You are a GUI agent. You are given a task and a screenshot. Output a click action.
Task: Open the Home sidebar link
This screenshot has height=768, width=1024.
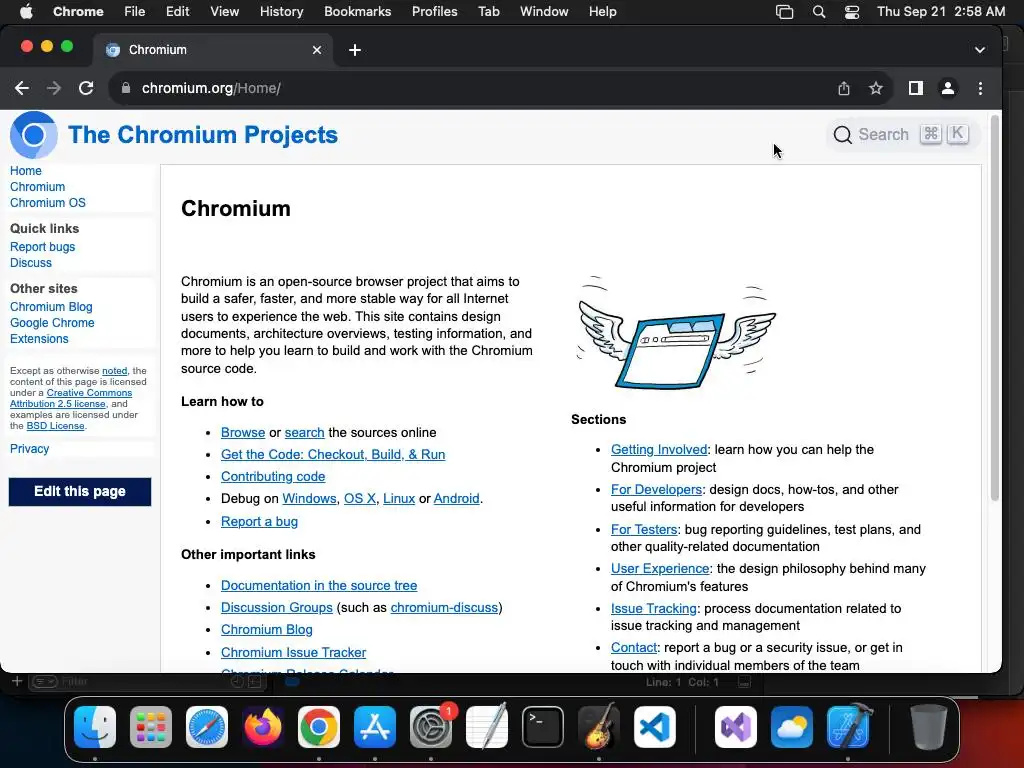click(25, 171)
